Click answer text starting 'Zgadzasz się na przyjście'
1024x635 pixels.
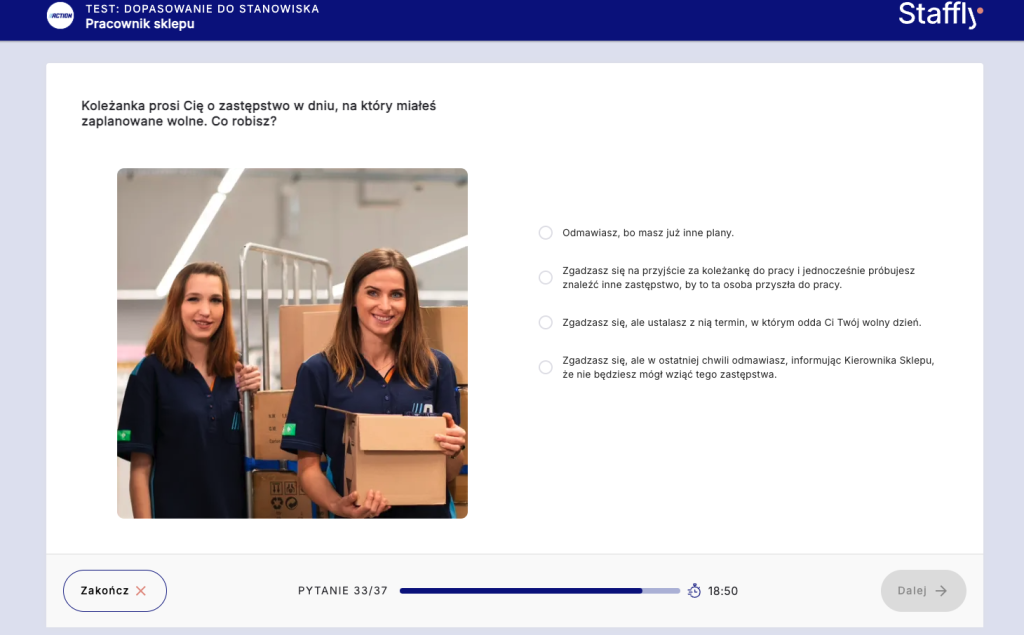738,278
